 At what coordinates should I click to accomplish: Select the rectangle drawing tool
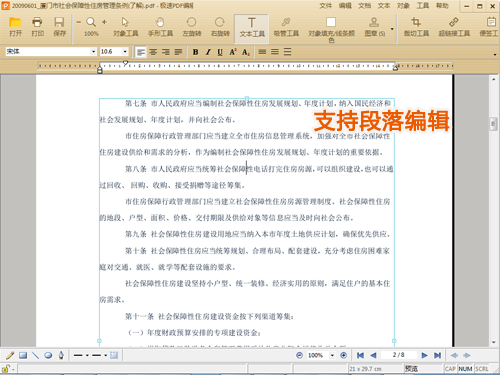pyautogui.click(x=23, y=355)
